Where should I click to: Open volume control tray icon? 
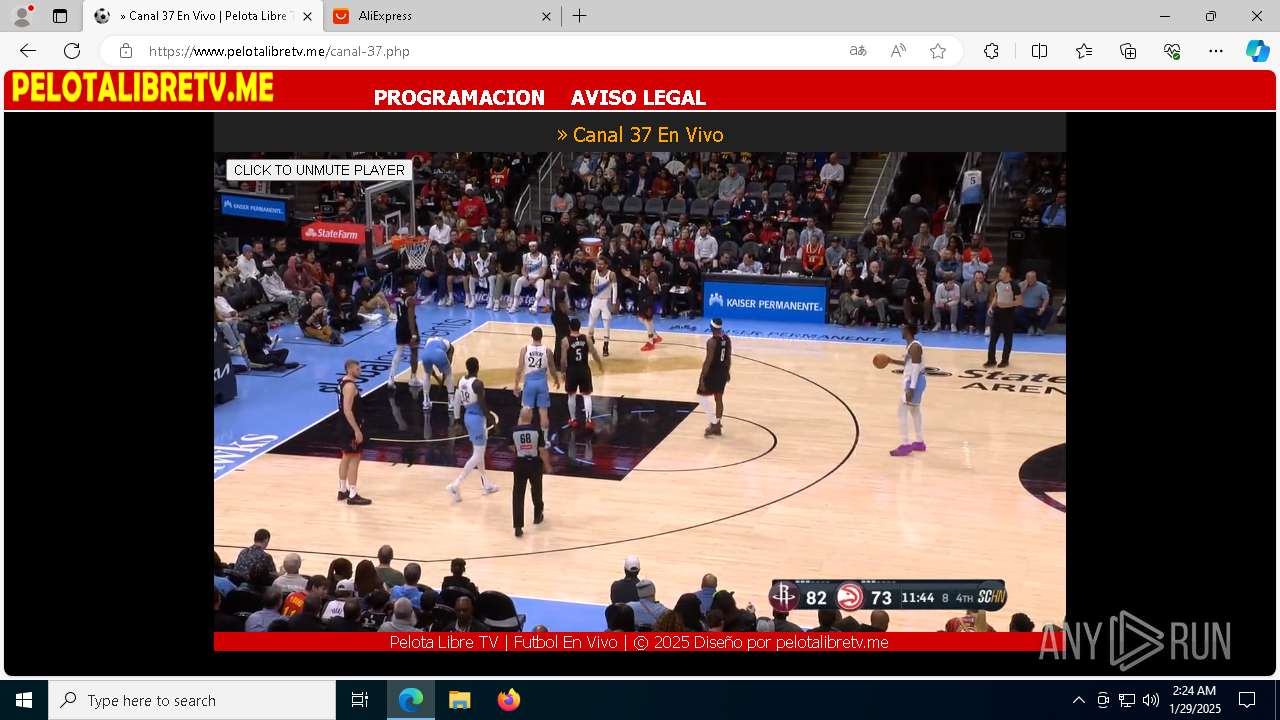(1151, 700)
